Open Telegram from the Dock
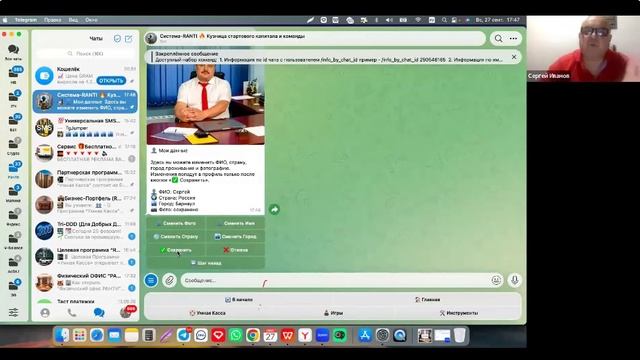640x360 pixels. 184,336
